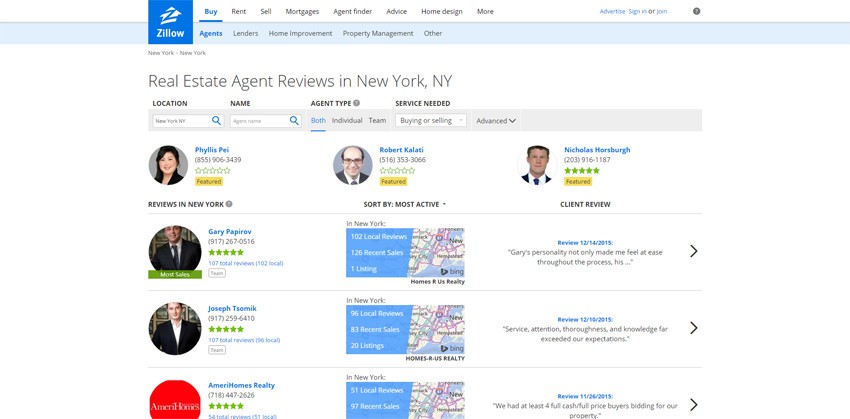
Task: Click the Review 12/10/2015 link
Action: 585,320
